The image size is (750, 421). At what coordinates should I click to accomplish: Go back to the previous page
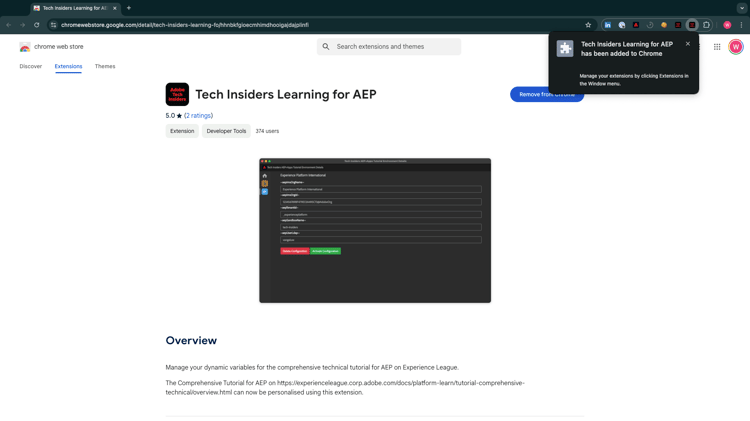[x=9, y=25]
